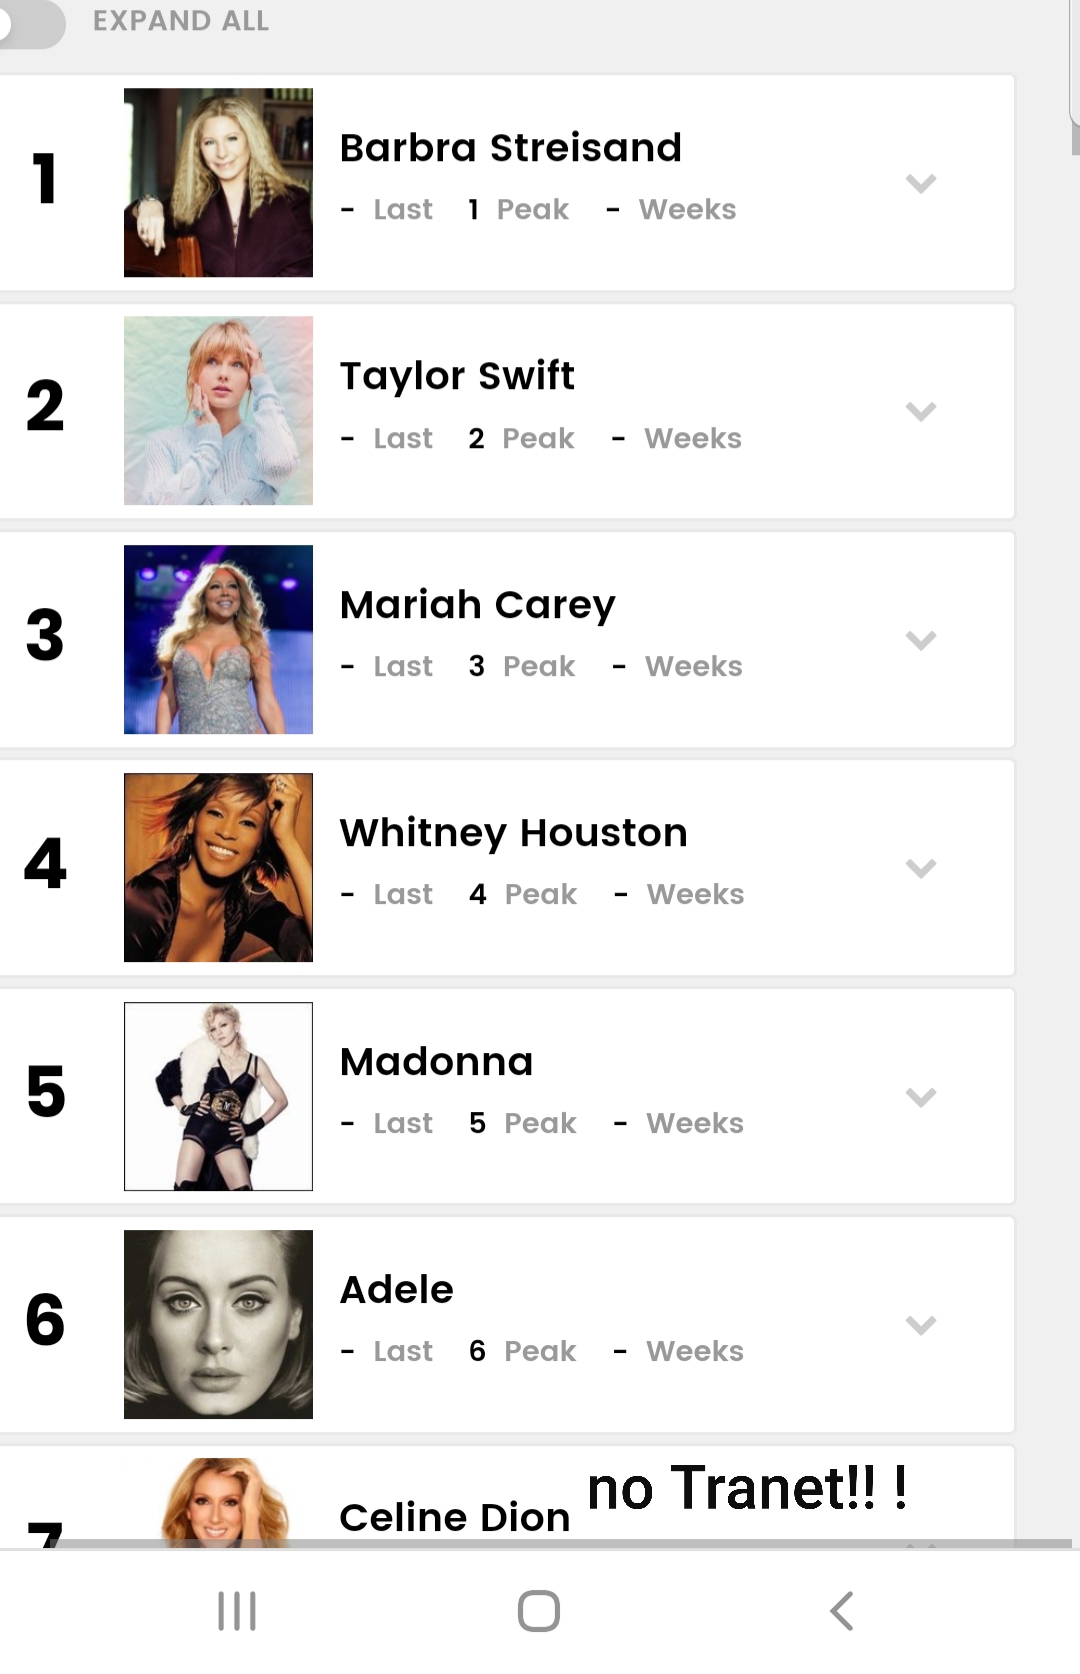This screenshot has width=1080, height=1674.
Task: Tap the Android recent apps icon
Action: (x=237, y=1611)
